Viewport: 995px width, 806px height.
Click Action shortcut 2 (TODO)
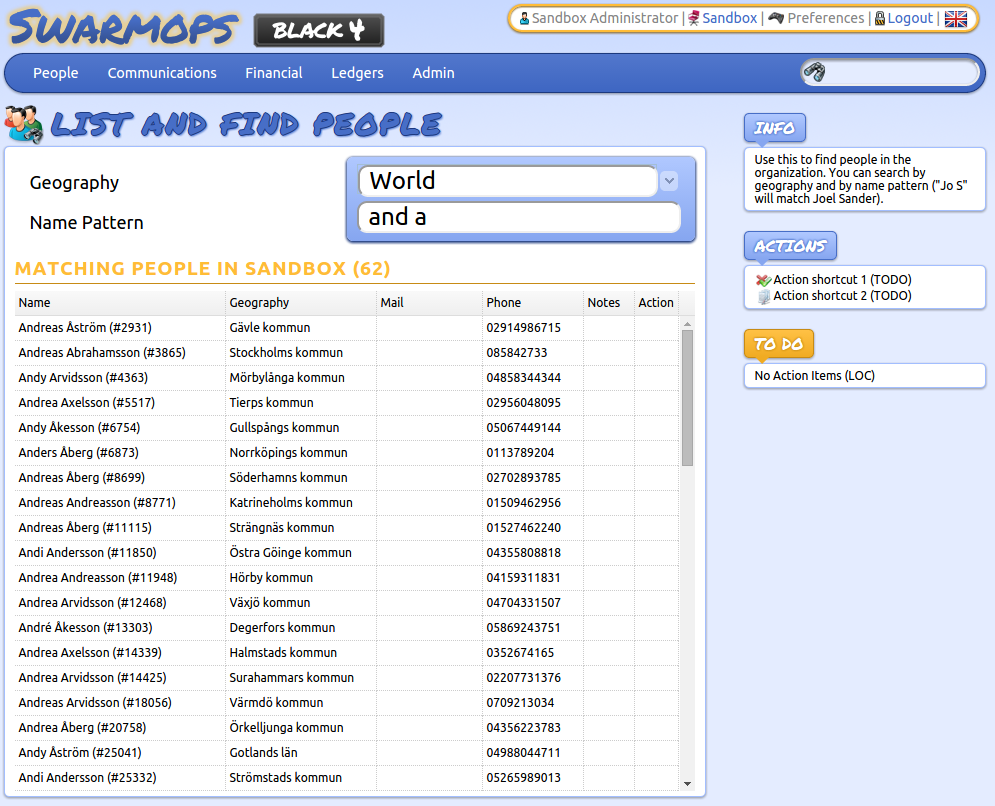tap(842, 296)
